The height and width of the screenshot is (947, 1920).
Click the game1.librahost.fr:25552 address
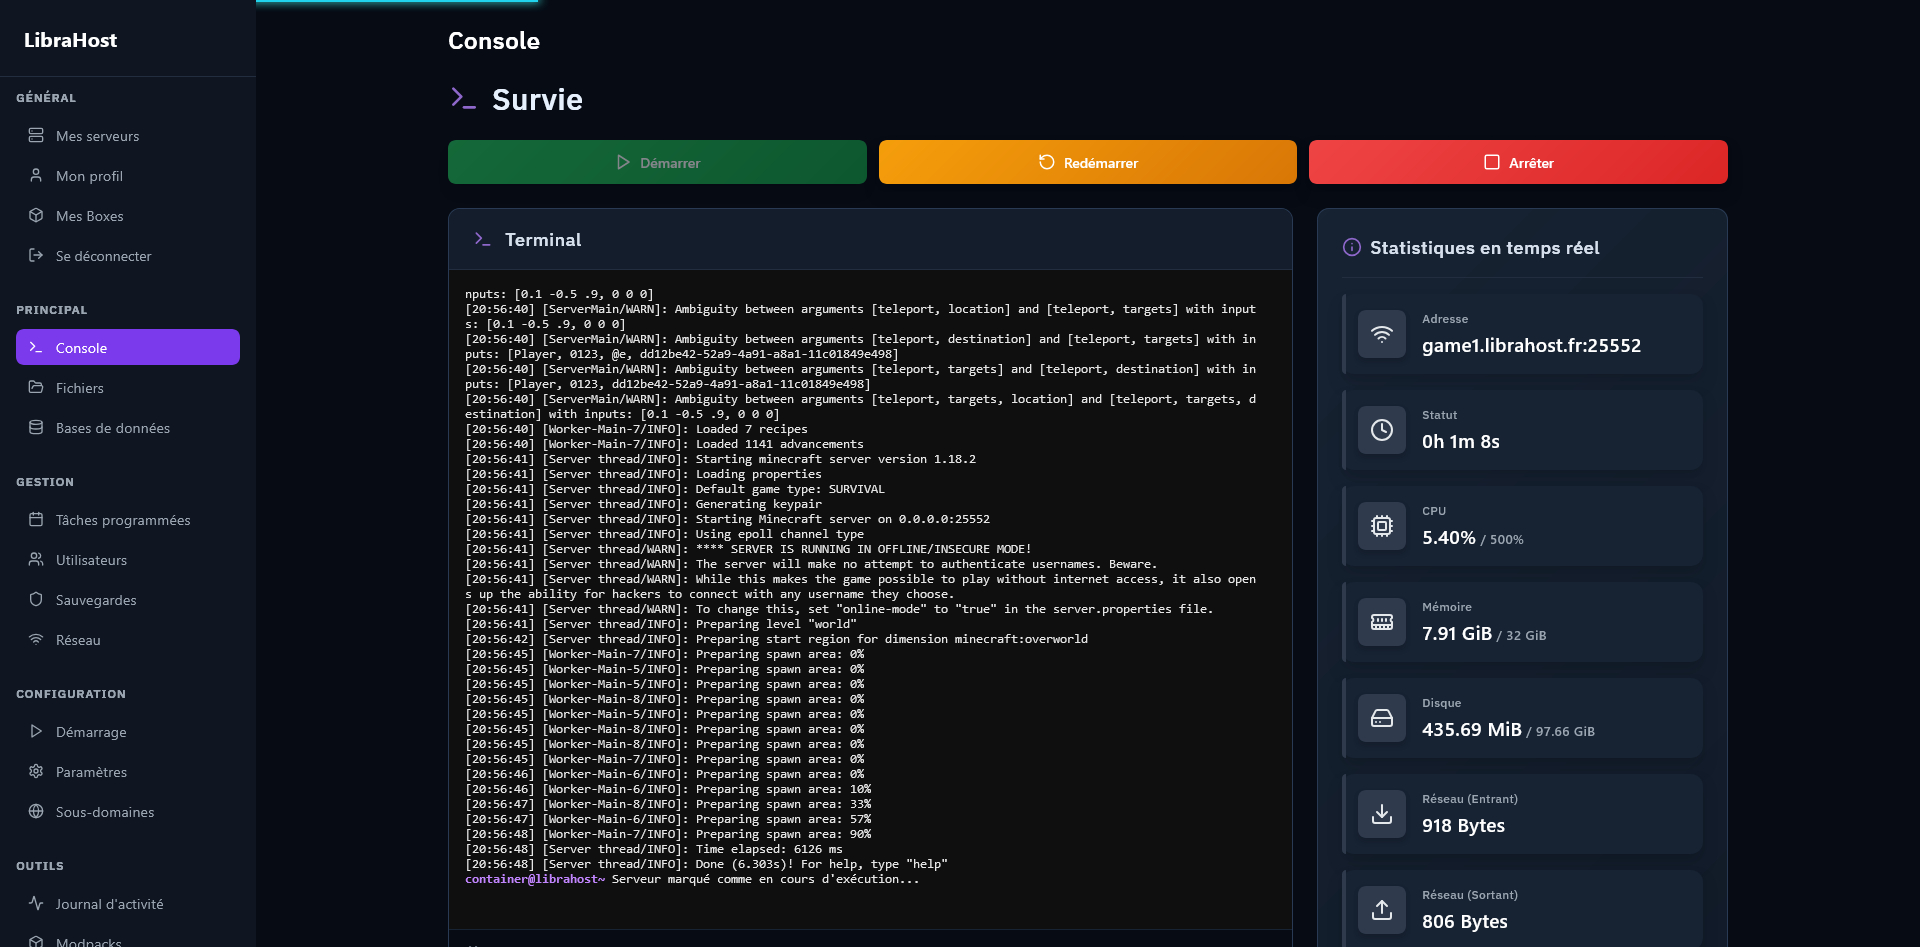[1531, 346]
